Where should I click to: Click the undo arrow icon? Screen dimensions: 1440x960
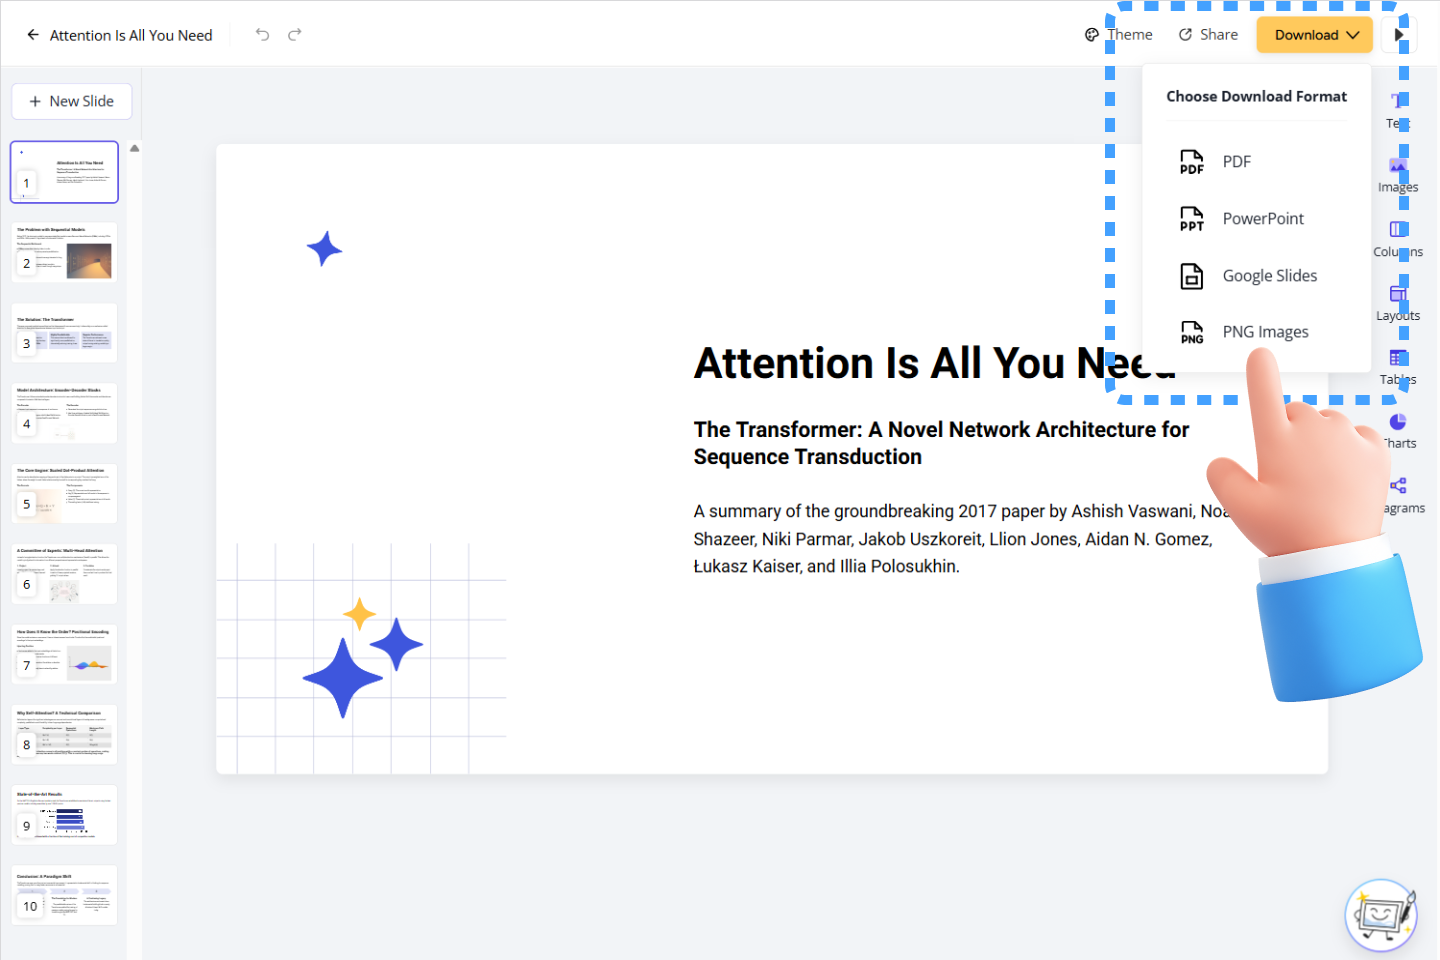[262, 35]
